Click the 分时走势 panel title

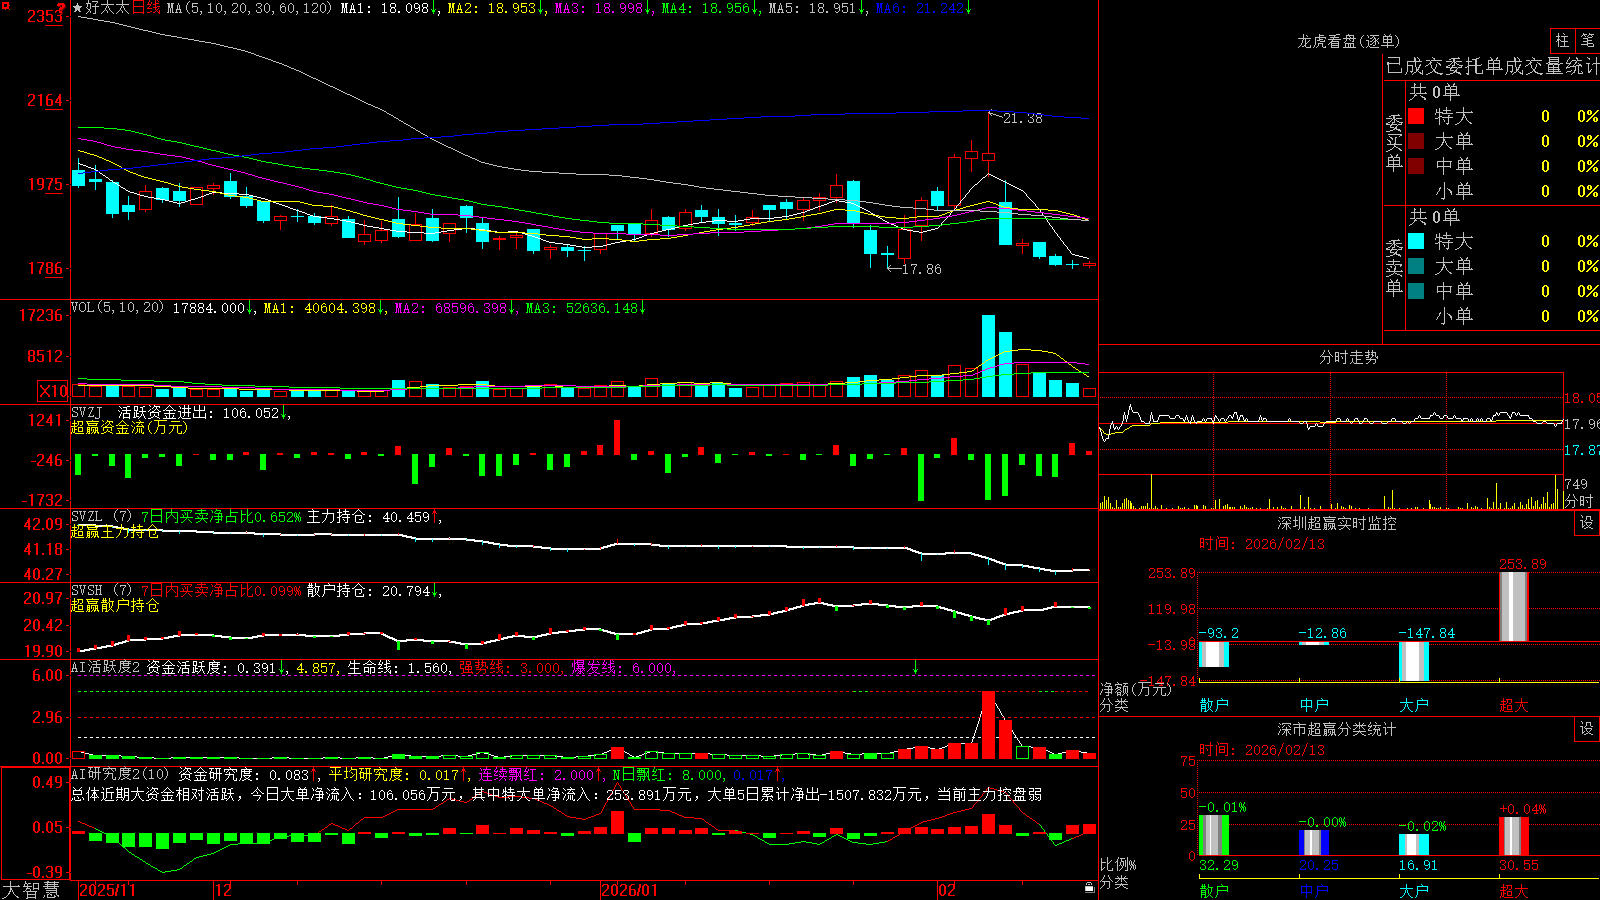[1348, 357]
